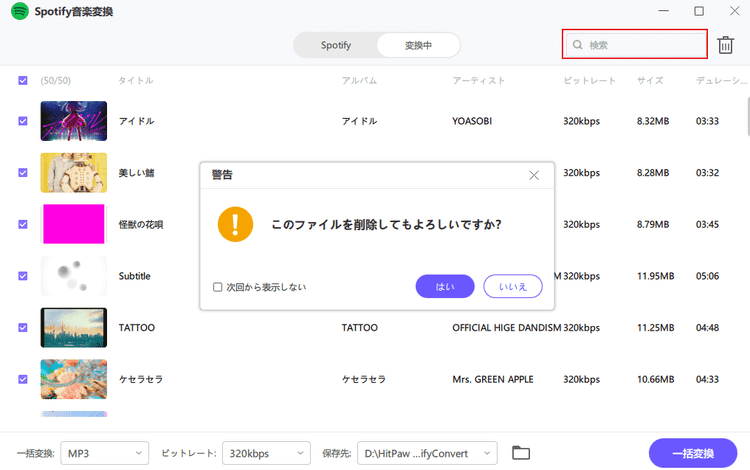Click the 11.95MB size value
This screenshot has height=470, width=750.
655,276
